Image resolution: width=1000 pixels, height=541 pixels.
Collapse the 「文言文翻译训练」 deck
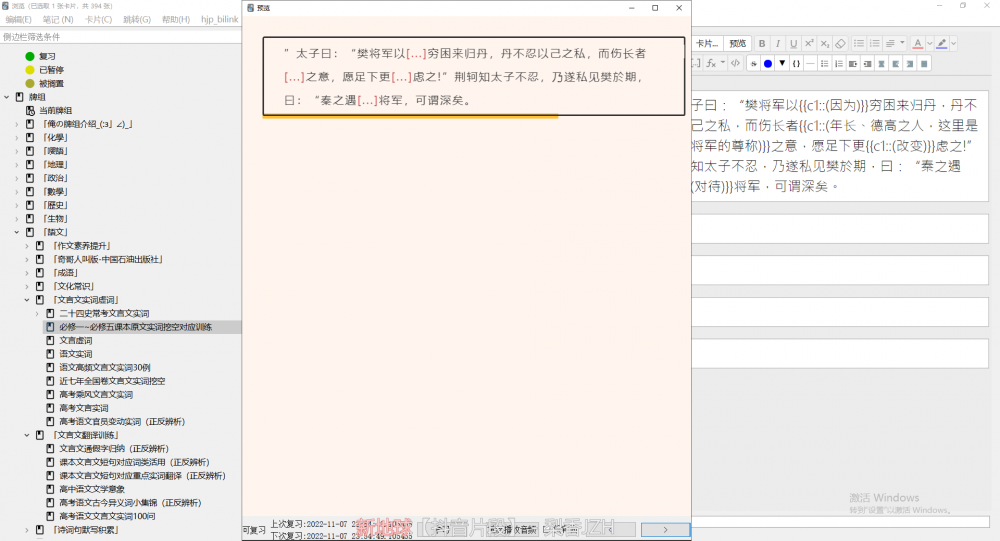pyautogui.click(x=27, y=435)
